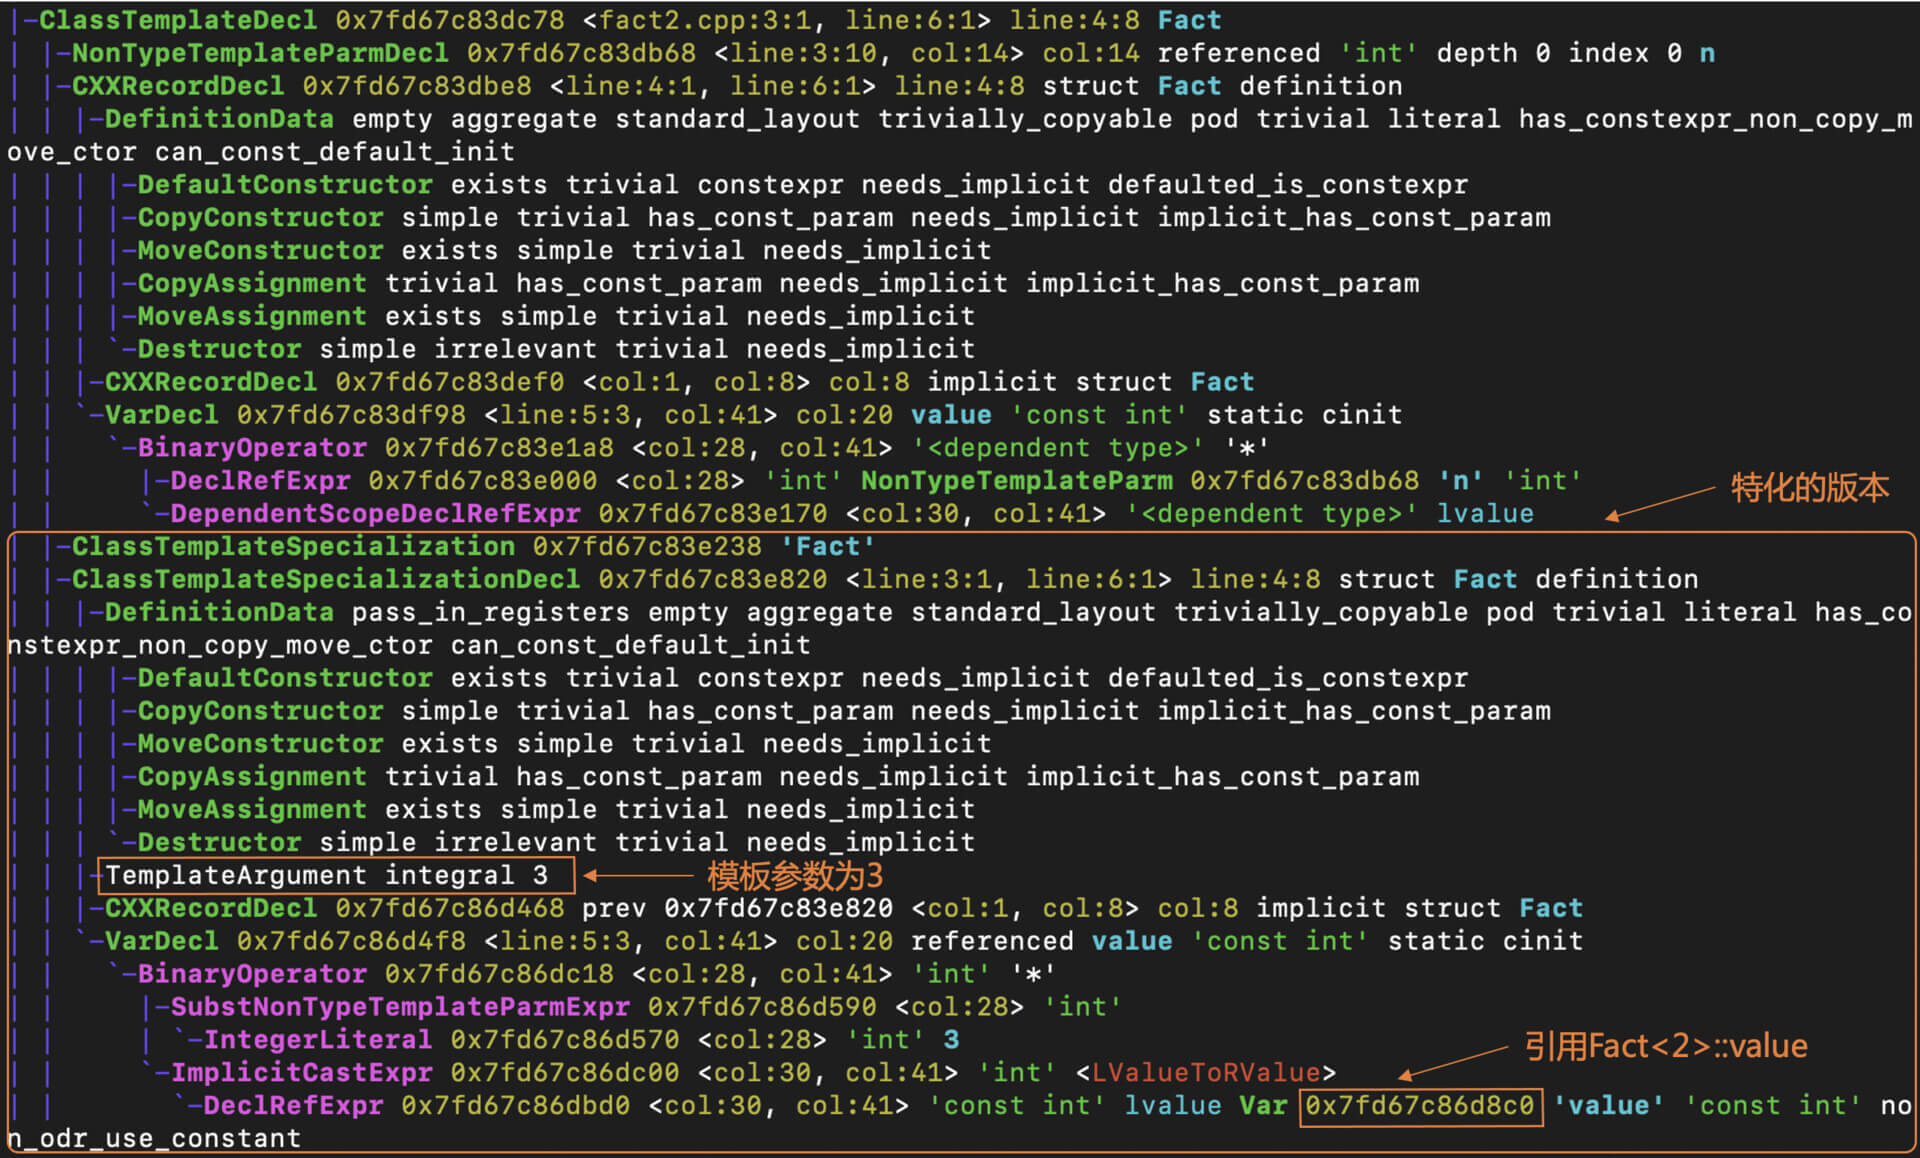The image size is (1920, 1158).
Task: Click the orange annotation 特化的版本
Action: tap(1809, 488)
